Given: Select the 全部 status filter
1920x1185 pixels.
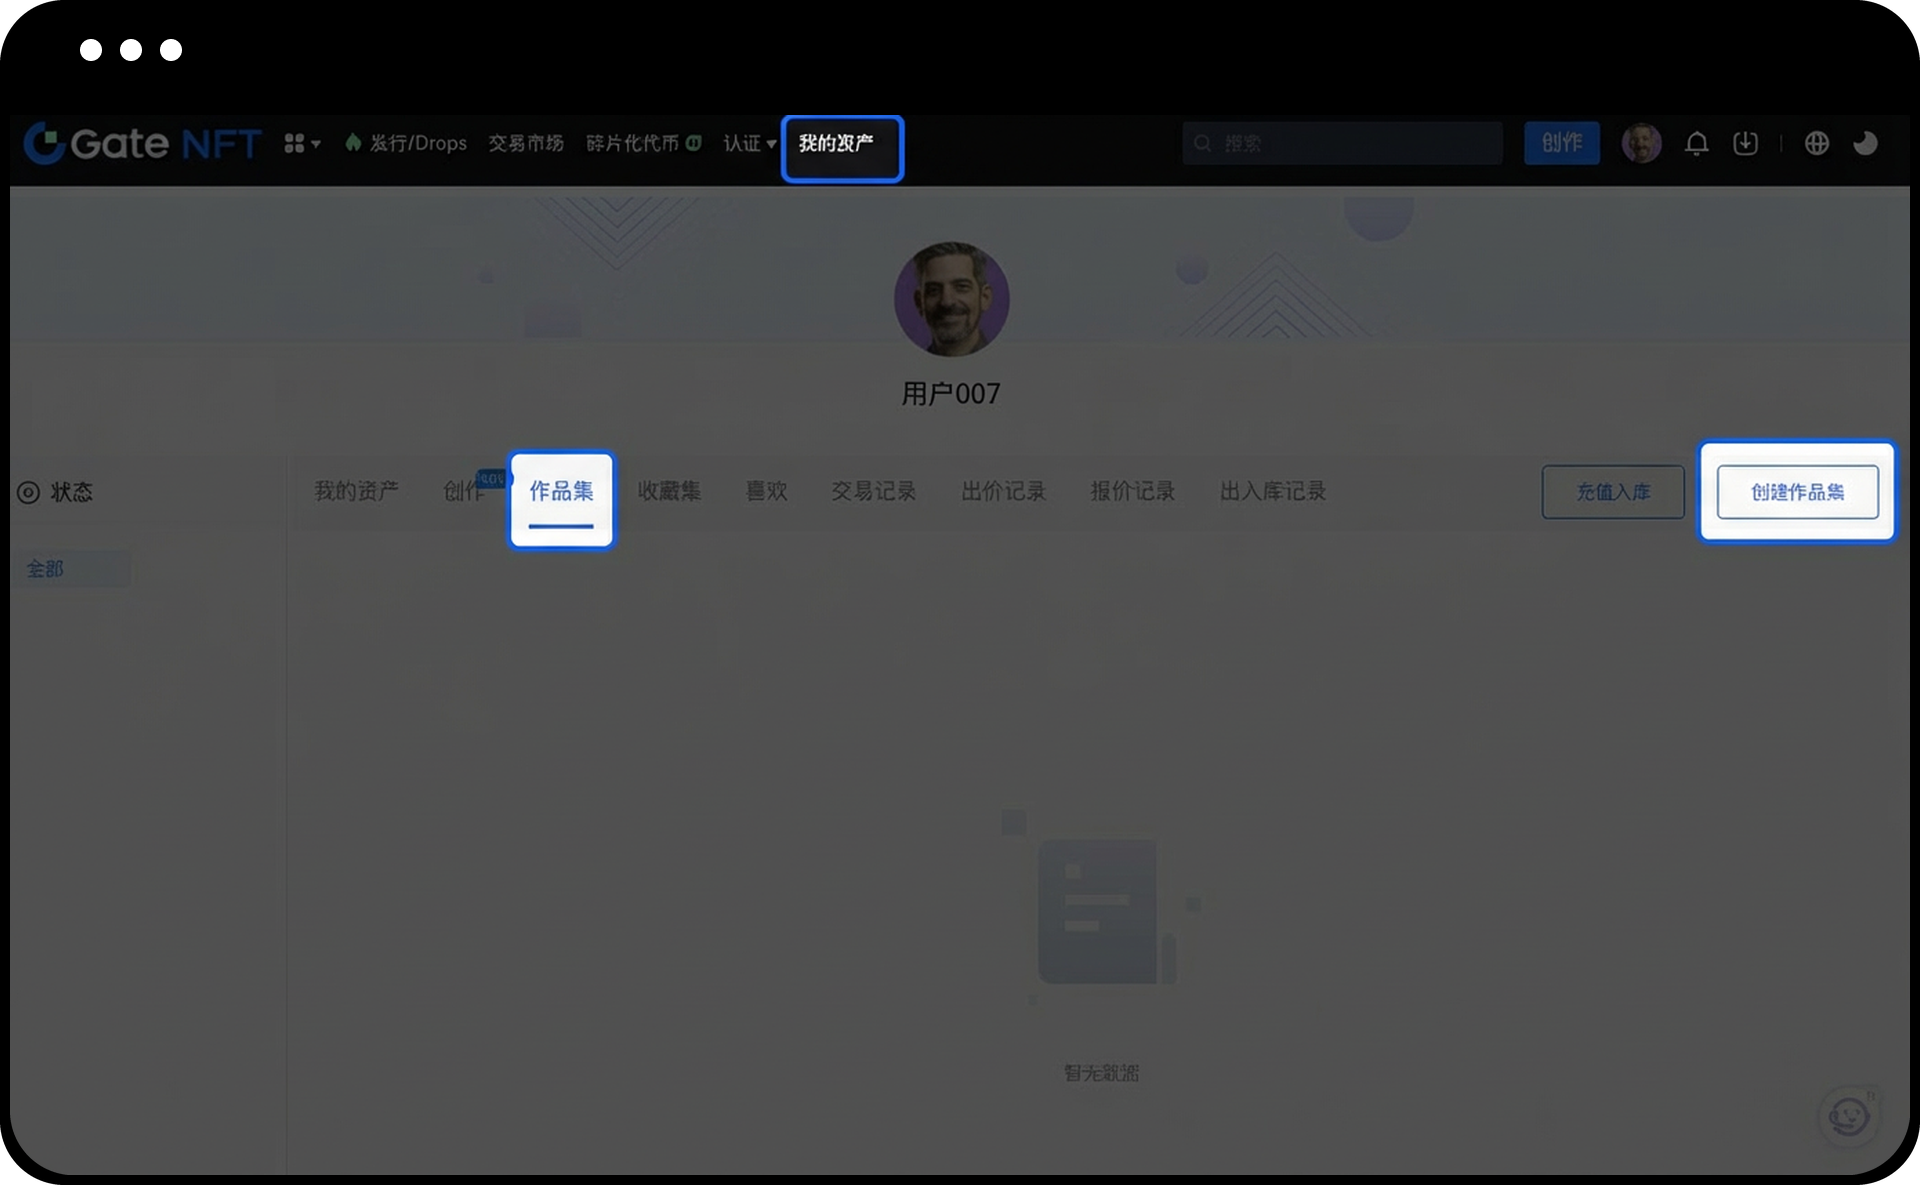Looking at the screenshot, I should pos(46,569).
